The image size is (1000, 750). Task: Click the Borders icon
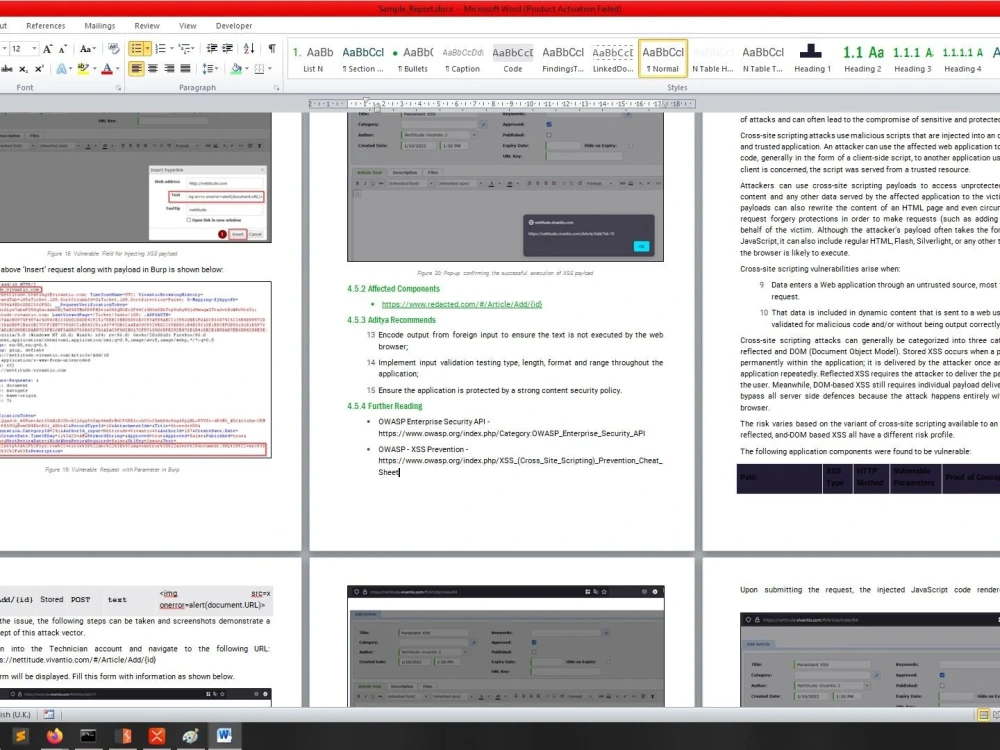(x=259, y=68)
